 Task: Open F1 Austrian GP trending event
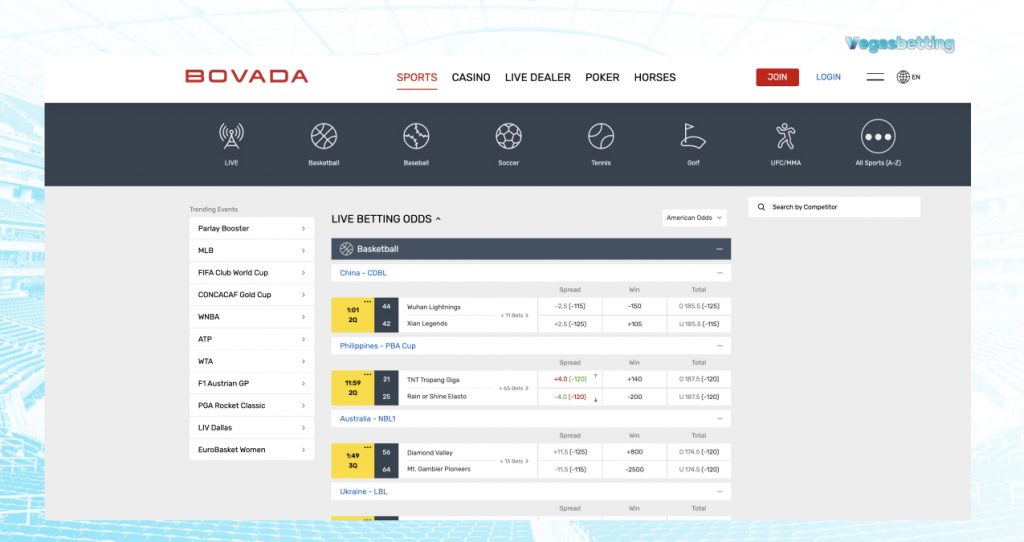pyautogui.click(x=251, y=383)
